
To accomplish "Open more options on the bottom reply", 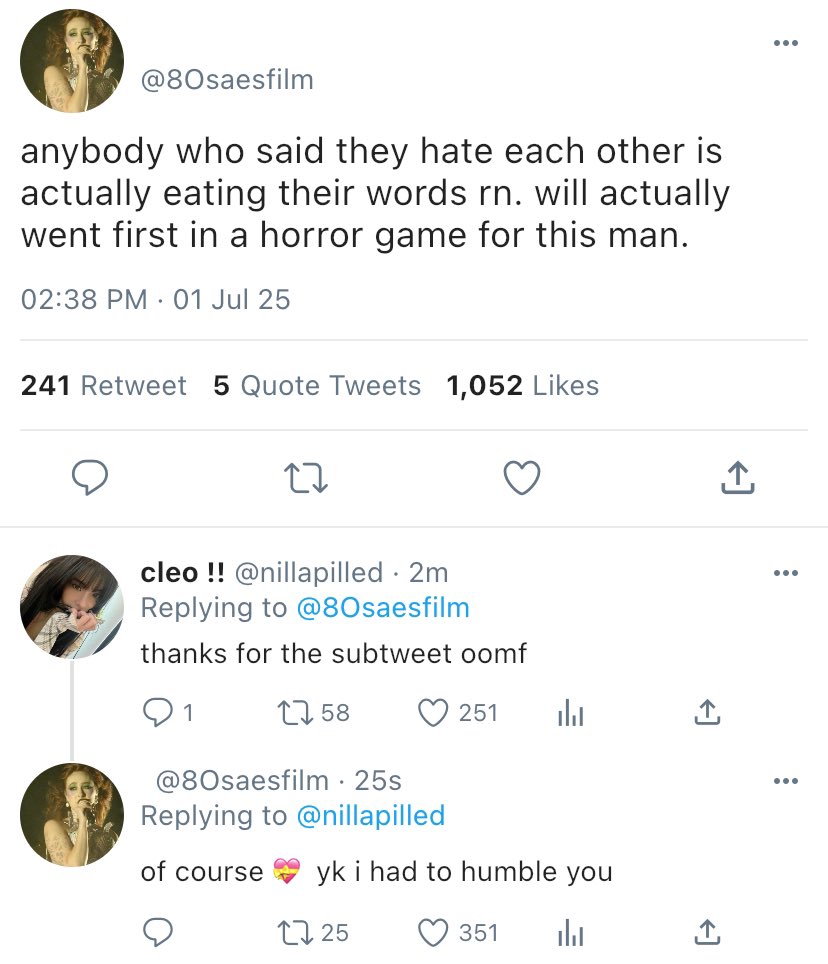I will pos(786,780).
